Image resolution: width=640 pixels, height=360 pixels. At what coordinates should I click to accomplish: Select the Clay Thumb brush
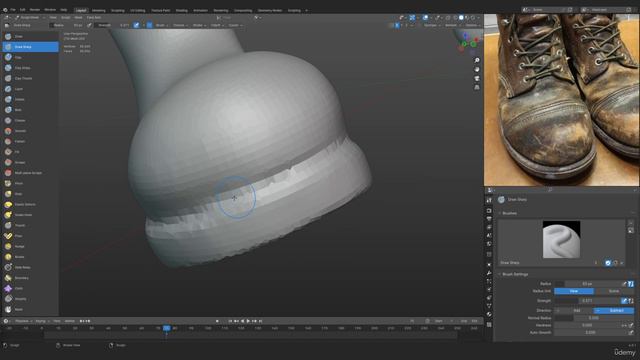[x=30, y=78]
